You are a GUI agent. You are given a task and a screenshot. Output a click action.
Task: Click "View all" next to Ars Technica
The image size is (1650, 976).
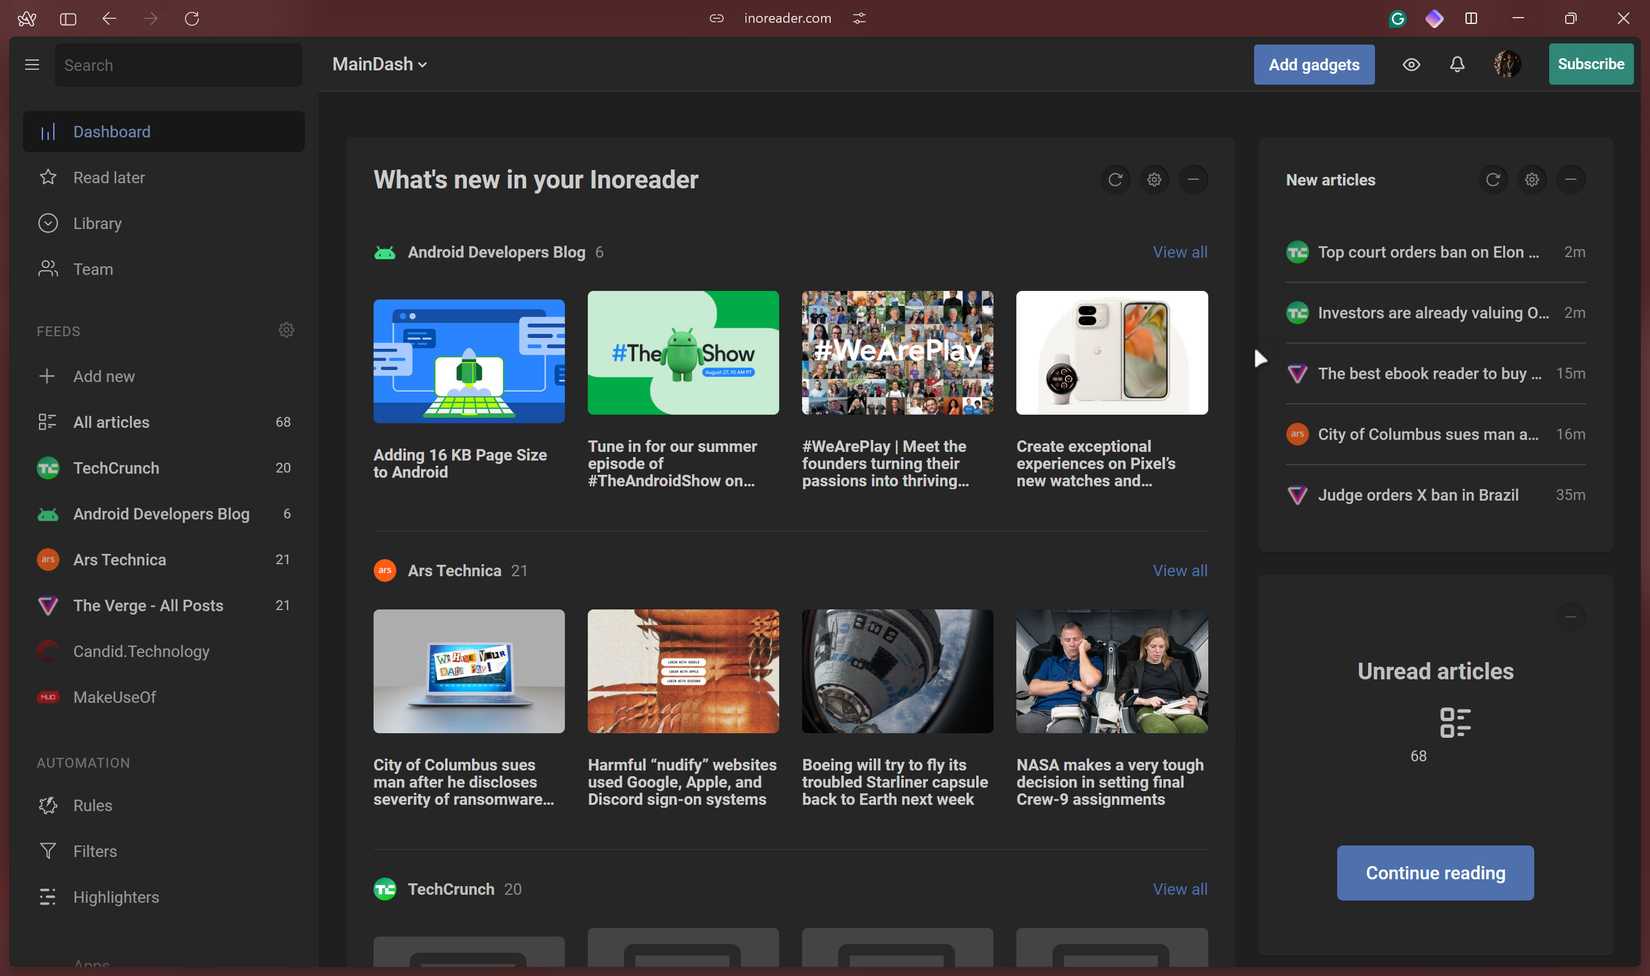[x=1179, y=570]
